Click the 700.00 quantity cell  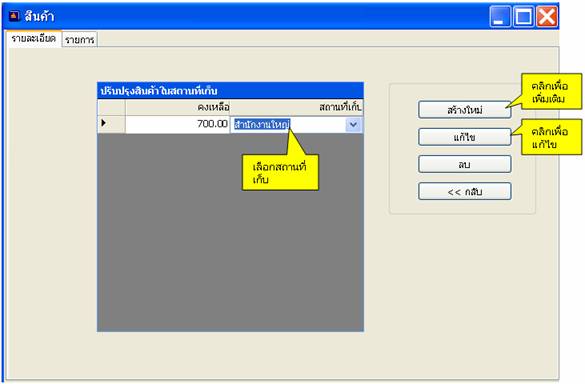point(178,124)
